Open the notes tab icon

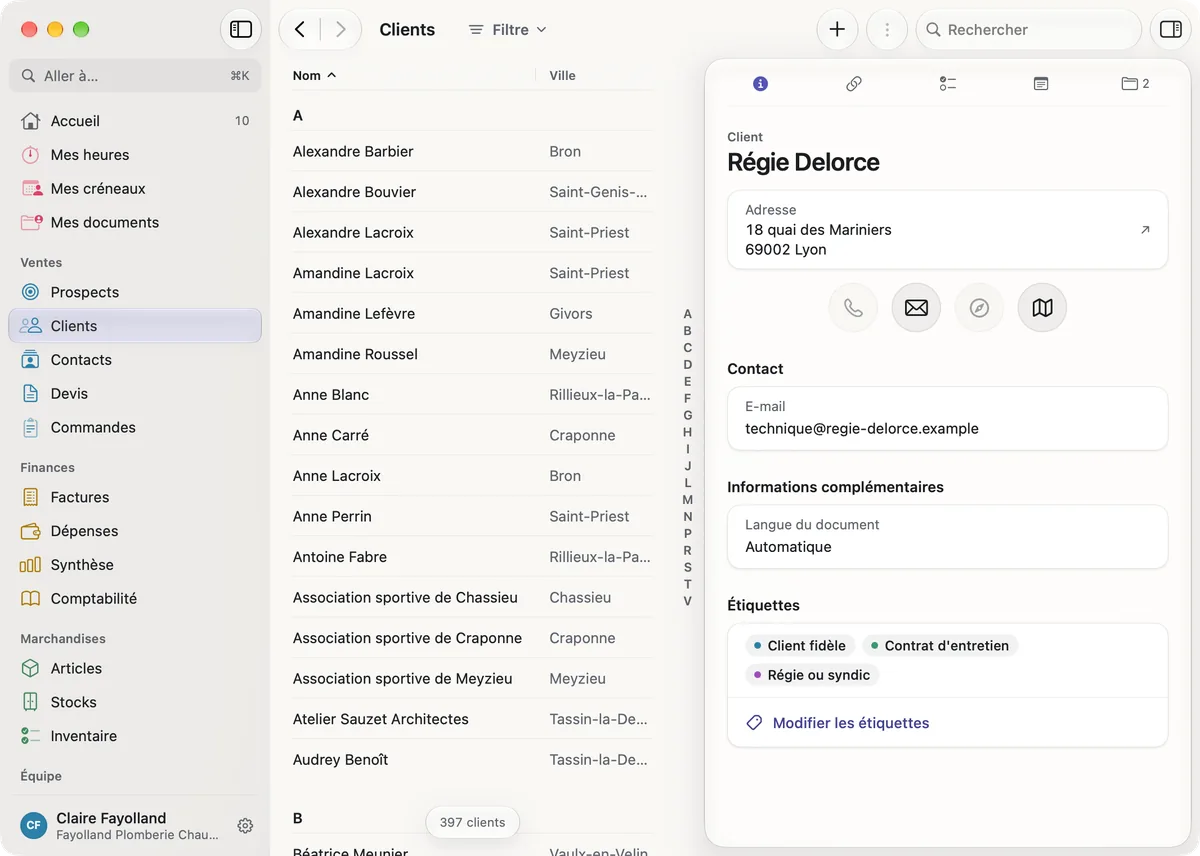(1041, 84)
